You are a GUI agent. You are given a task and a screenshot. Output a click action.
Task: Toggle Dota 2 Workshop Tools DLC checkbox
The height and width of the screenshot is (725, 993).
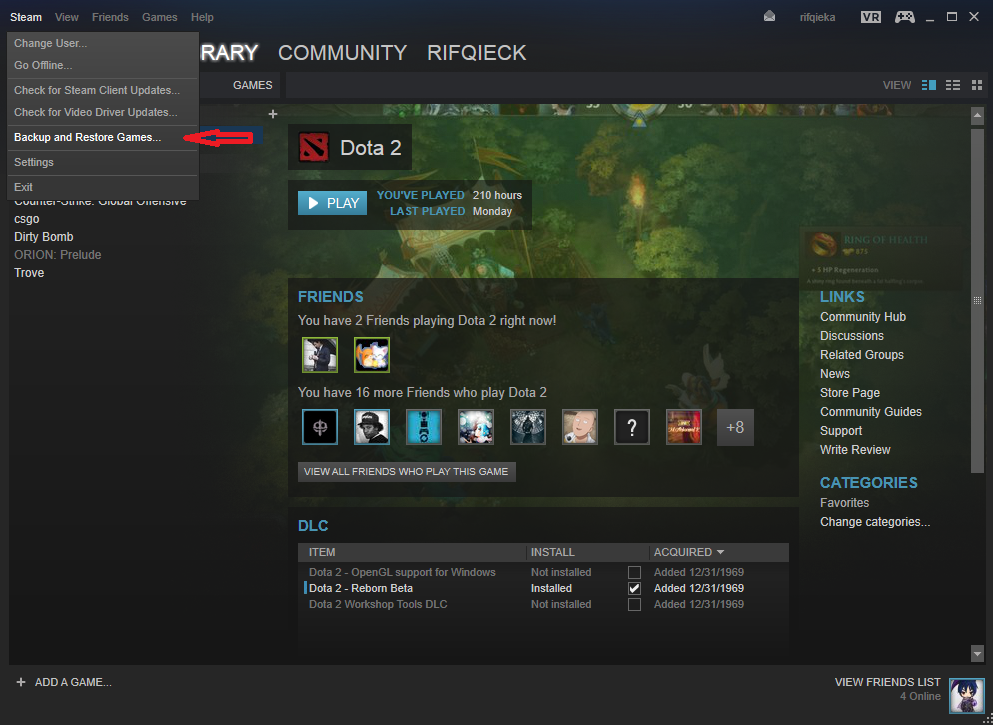coord(634,604)
